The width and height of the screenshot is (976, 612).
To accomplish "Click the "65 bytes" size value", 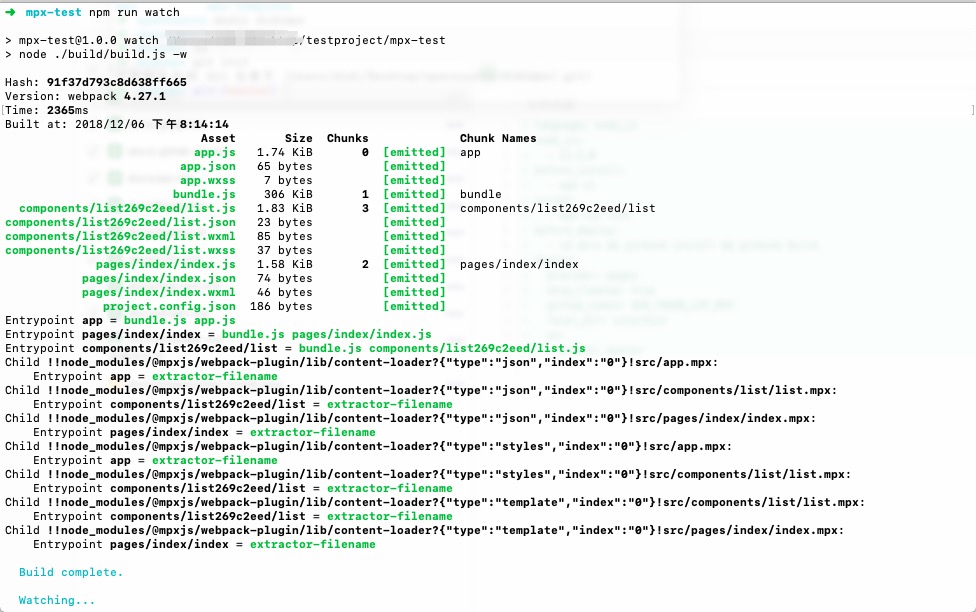I will tap(284, 166).
